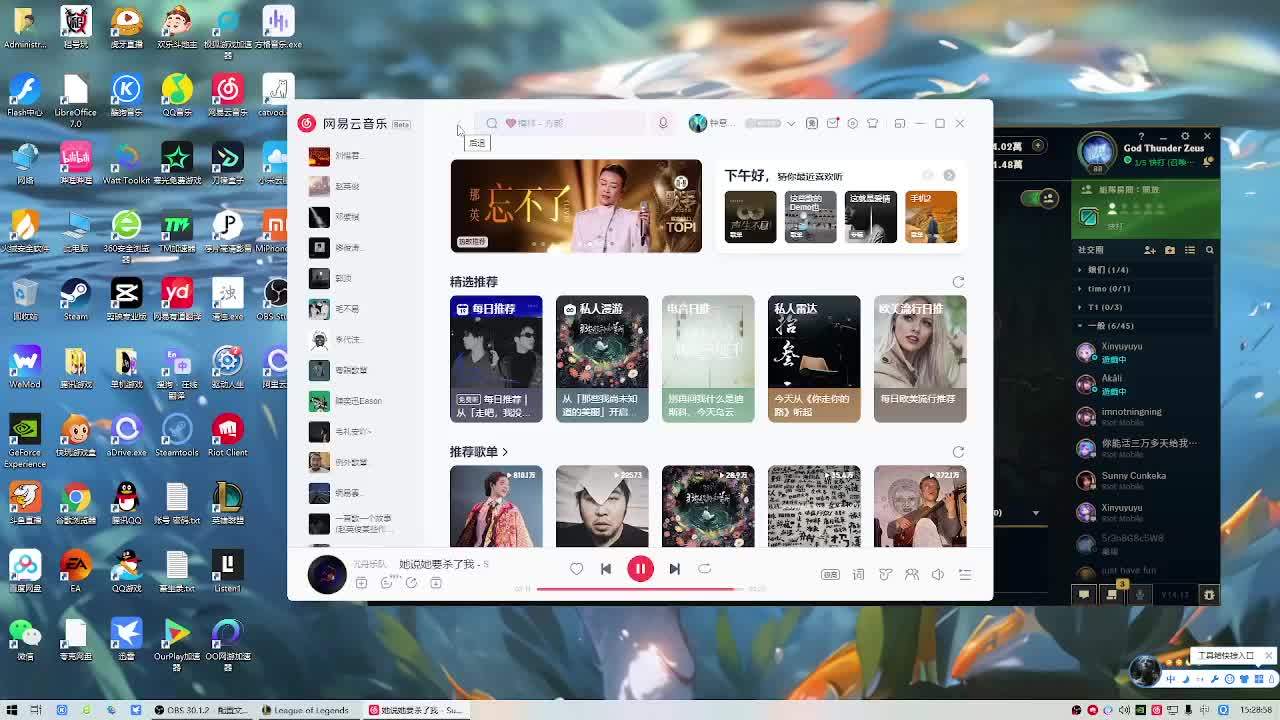The height and width of the screenshot is (720, 1280).
Task: Open the 手机2 playlist card
Action: click(x=931, y=216)
